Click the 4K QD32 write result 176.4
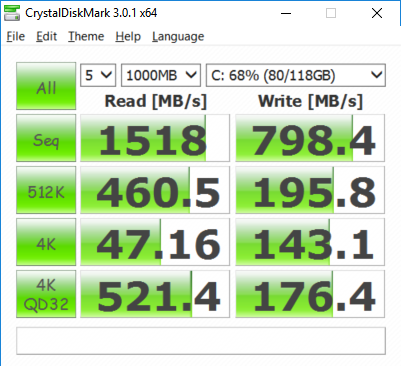 [x=310, y=294]
